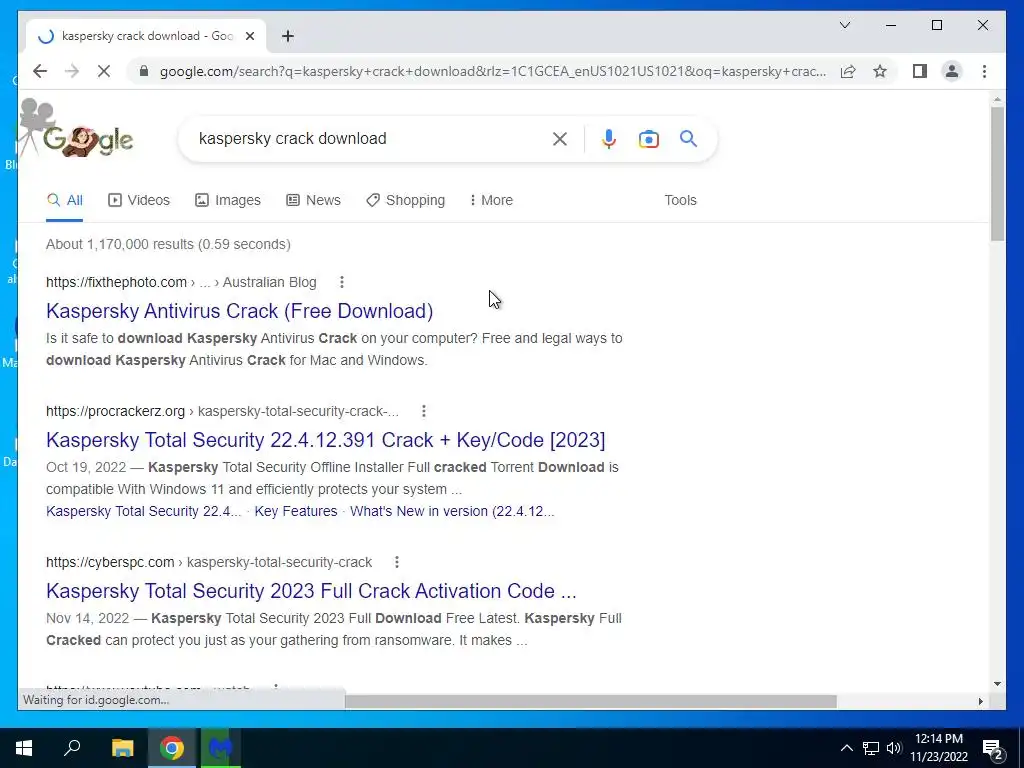Open Chrome side panel icon

pyautogui.click(x=920, y=71)
